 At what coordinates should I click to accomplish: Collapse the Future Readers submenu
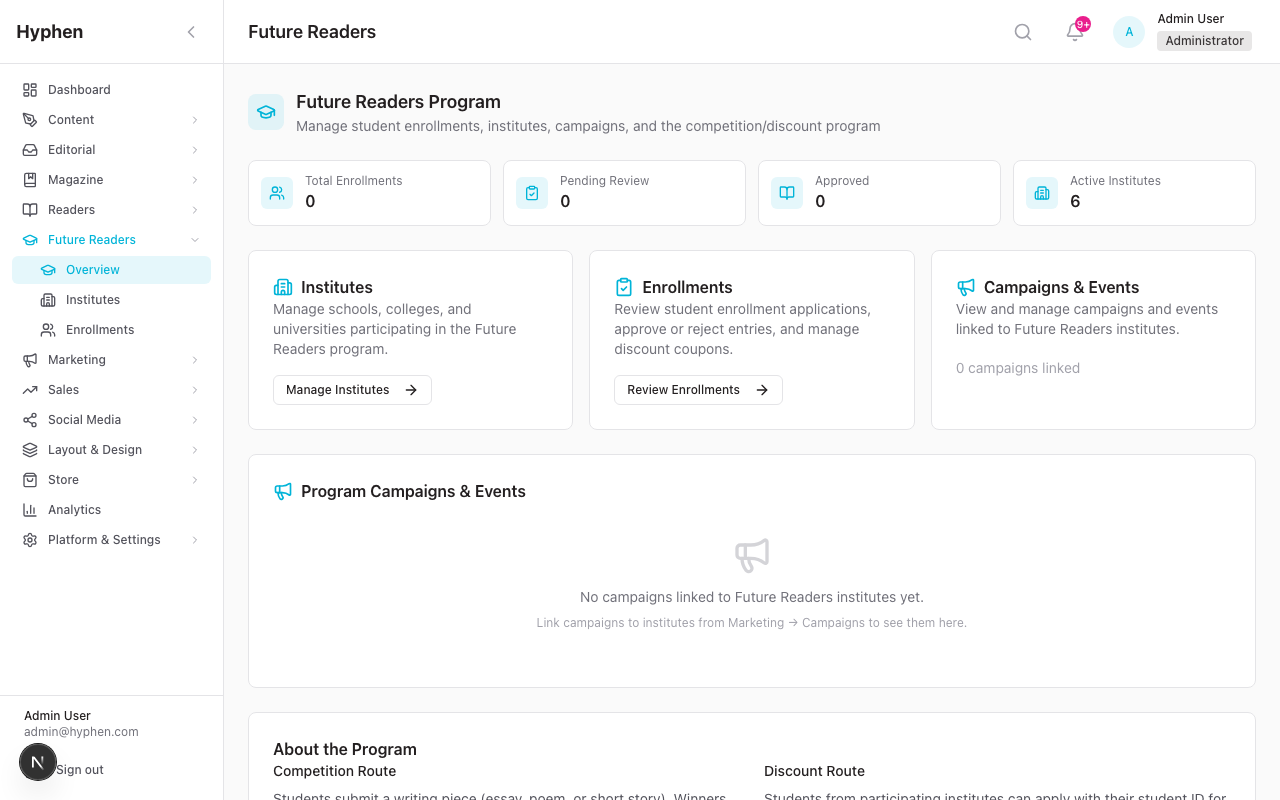(196, 239)
